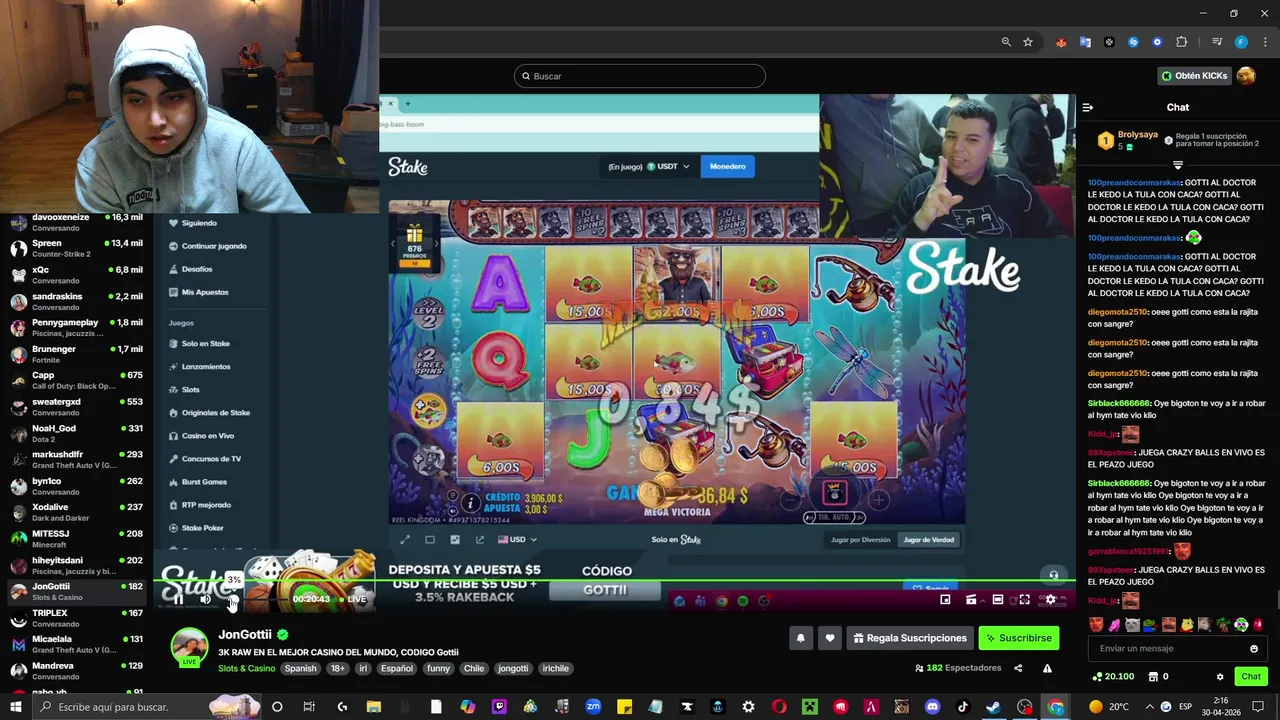
Task: Open Steam from the Windows taskbar
Action: coord(993,707)
